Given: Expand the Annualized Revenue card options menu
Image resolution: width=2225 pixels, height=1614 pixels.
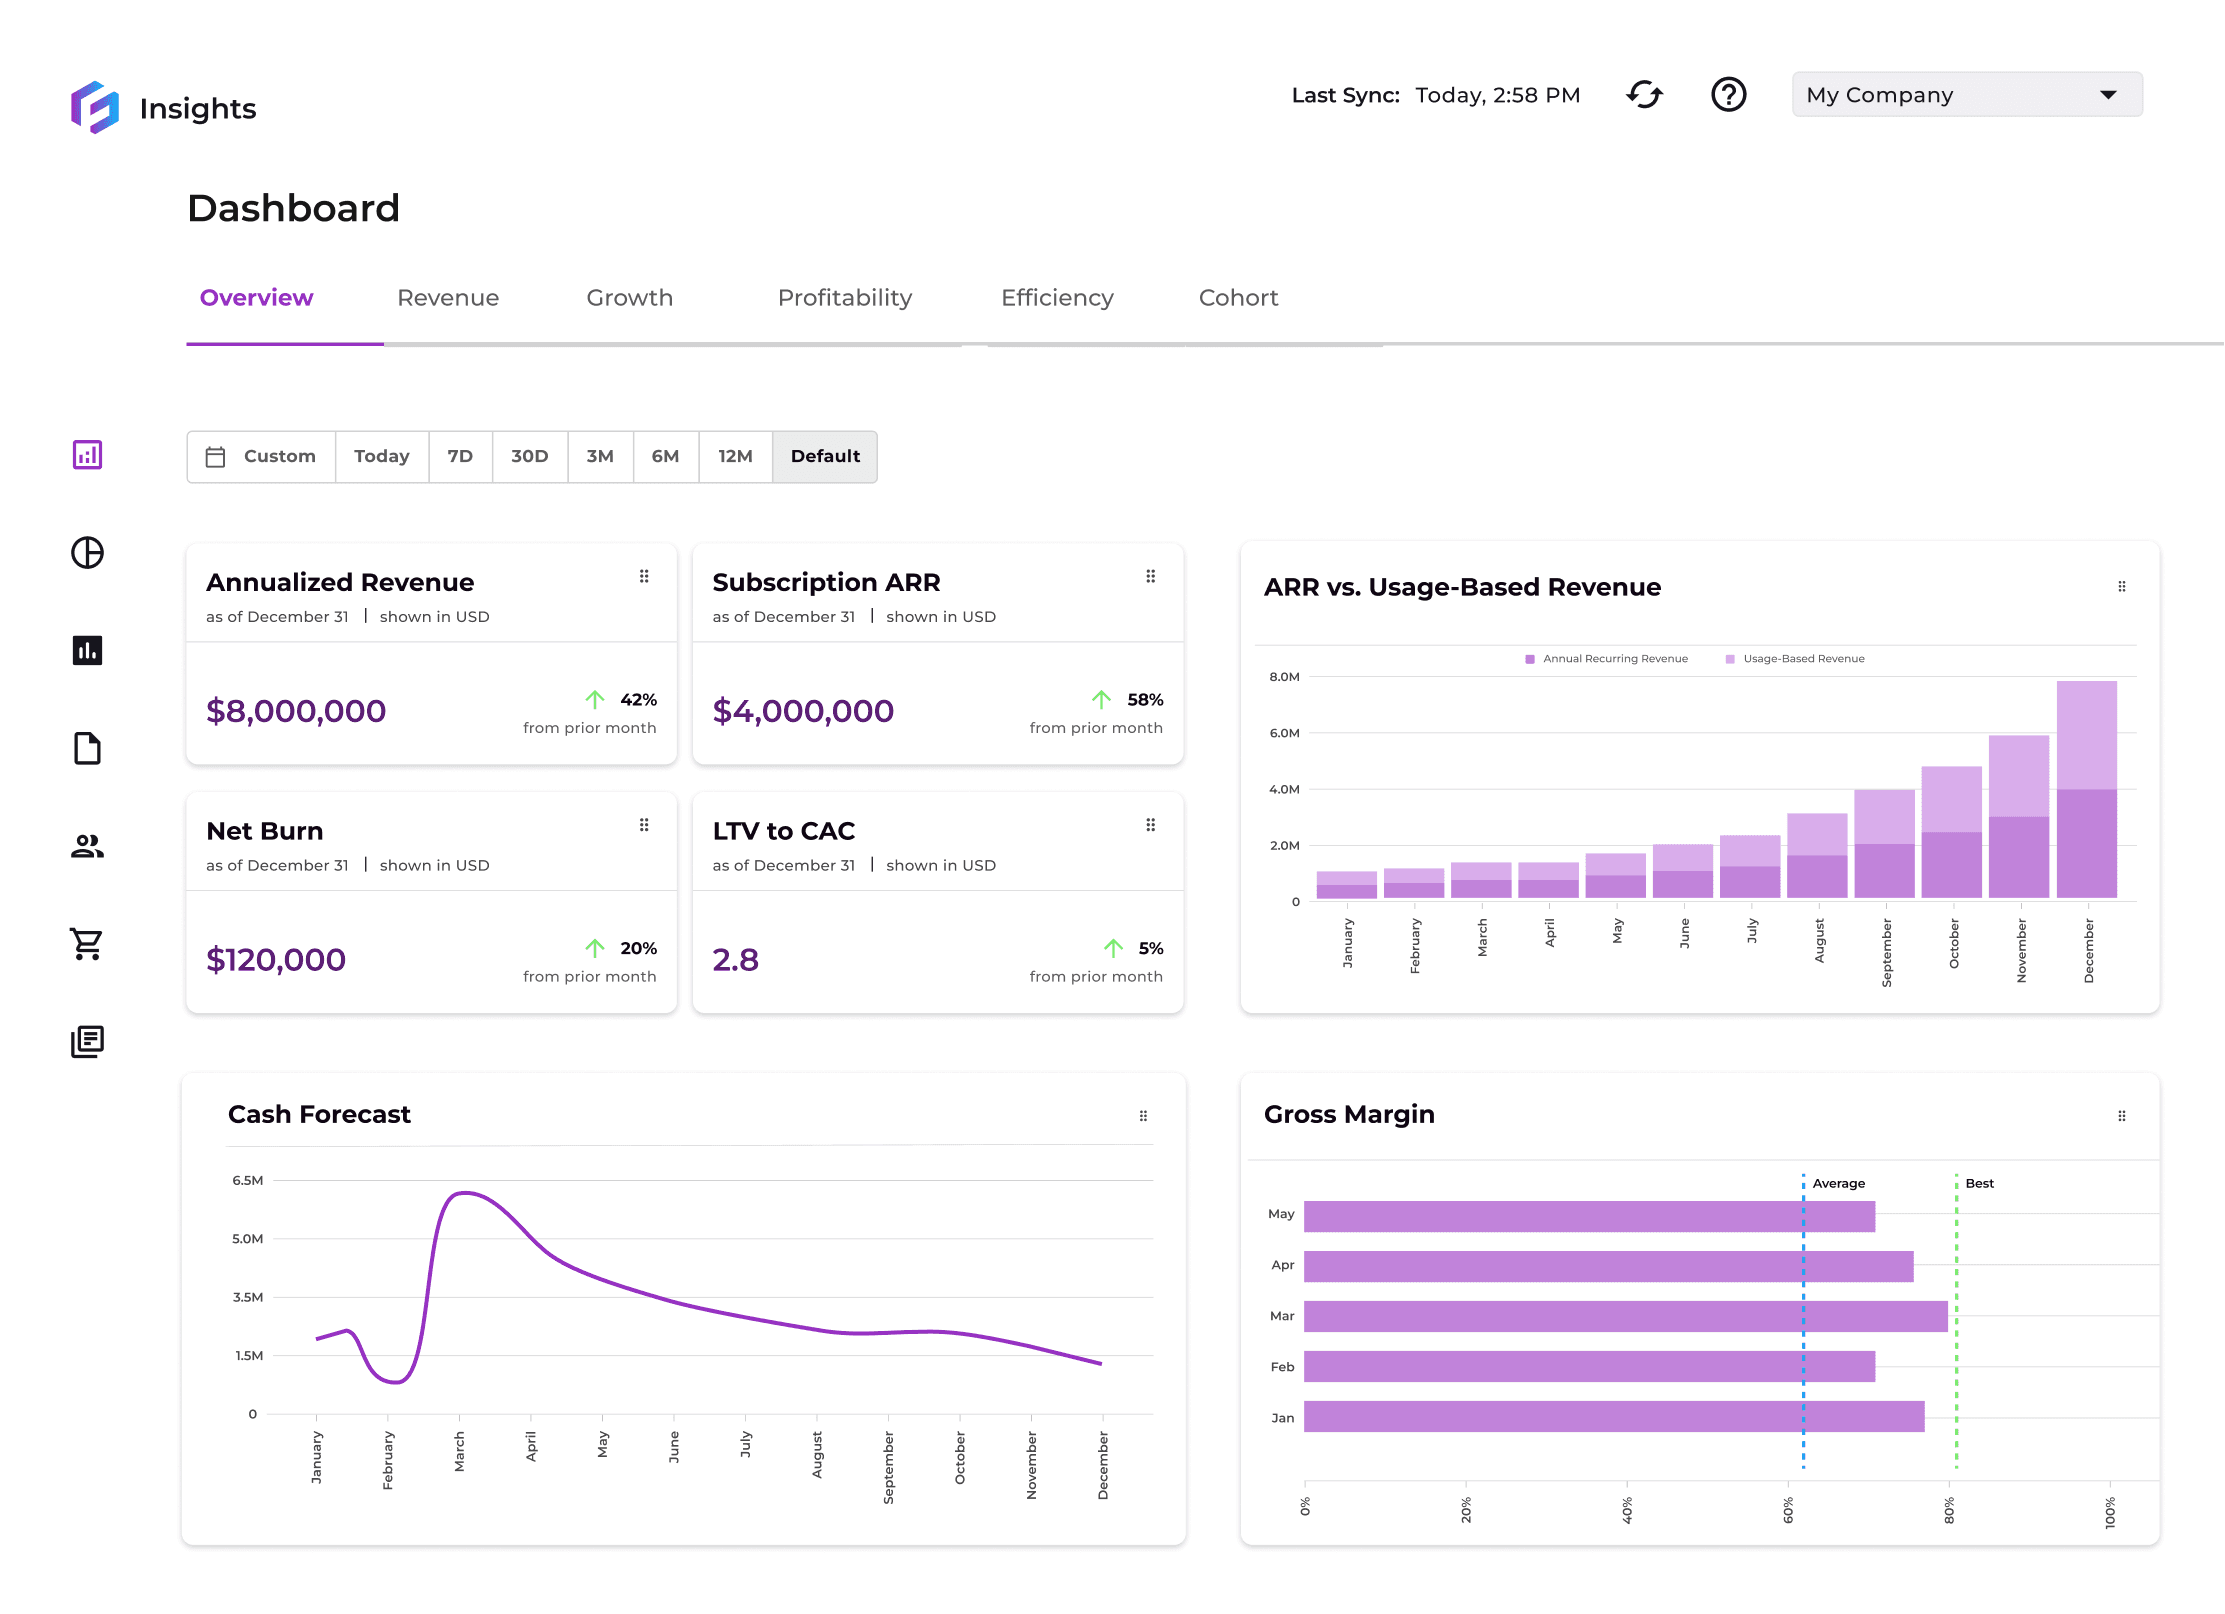Looking at the screenshot, I should tap(644, 576).
